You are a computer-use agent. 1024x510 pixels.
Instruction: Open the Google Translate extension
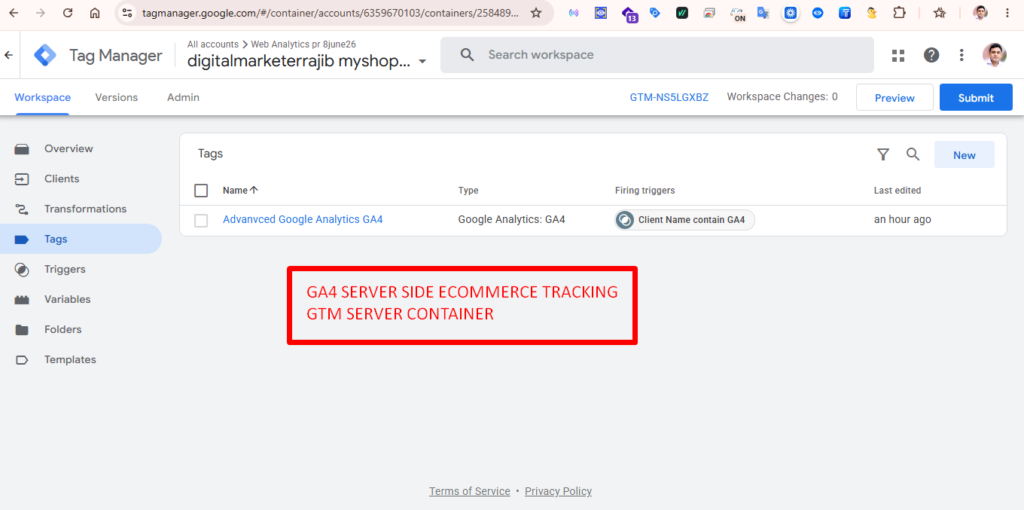click(x=763, y=12)
